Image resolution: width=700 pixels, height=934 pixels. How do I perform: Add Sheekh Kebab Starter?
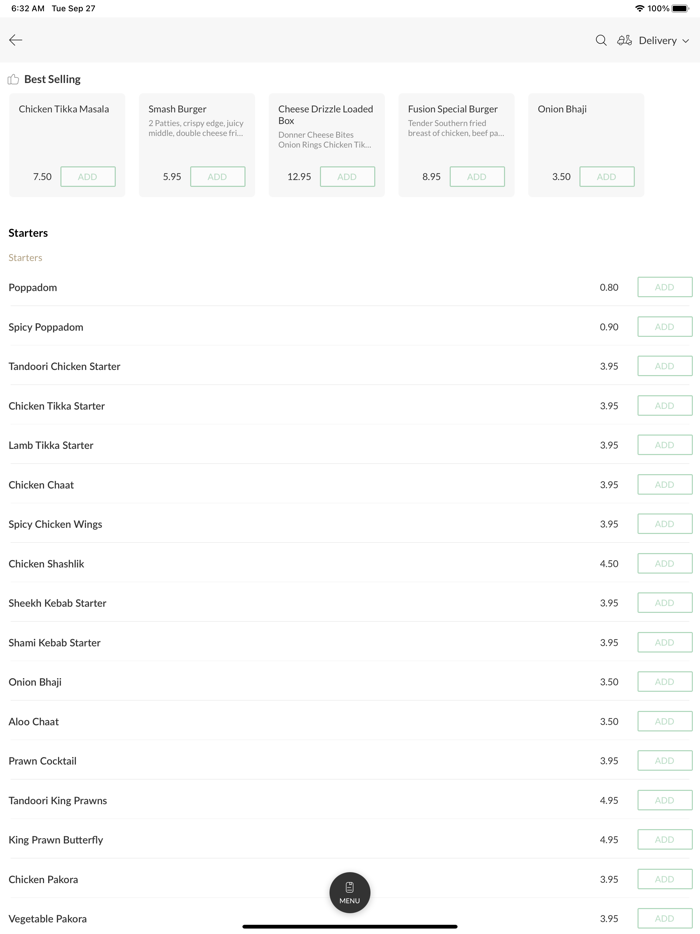[x=665, y=603]
